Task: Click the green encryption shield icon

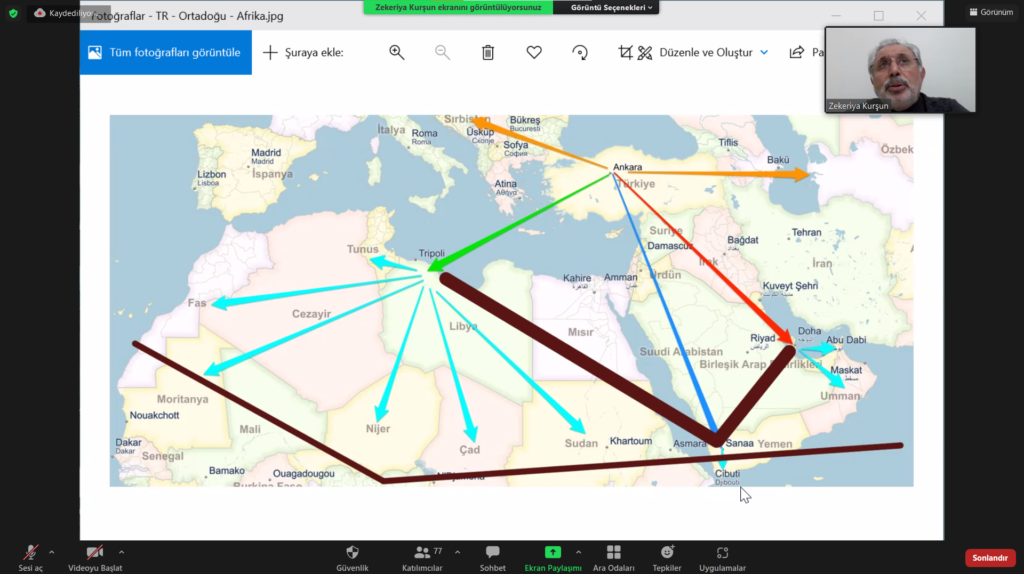Action: 13,13
